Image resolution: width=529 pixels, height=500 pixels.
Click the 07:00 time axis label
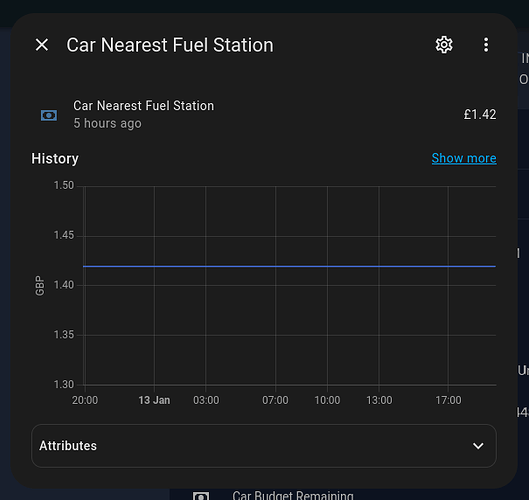pyautogui.click(x=275, y=400)
